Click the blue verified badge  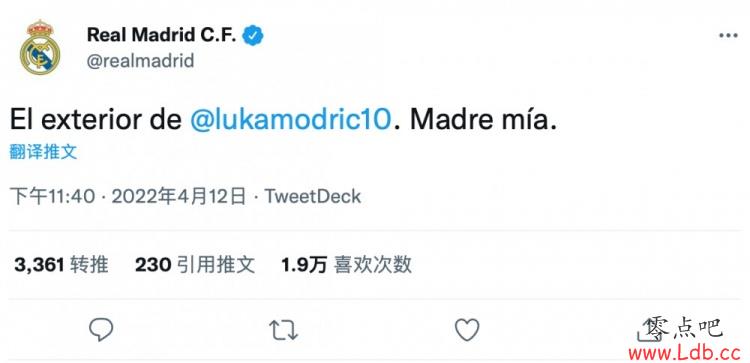point(253,35)
